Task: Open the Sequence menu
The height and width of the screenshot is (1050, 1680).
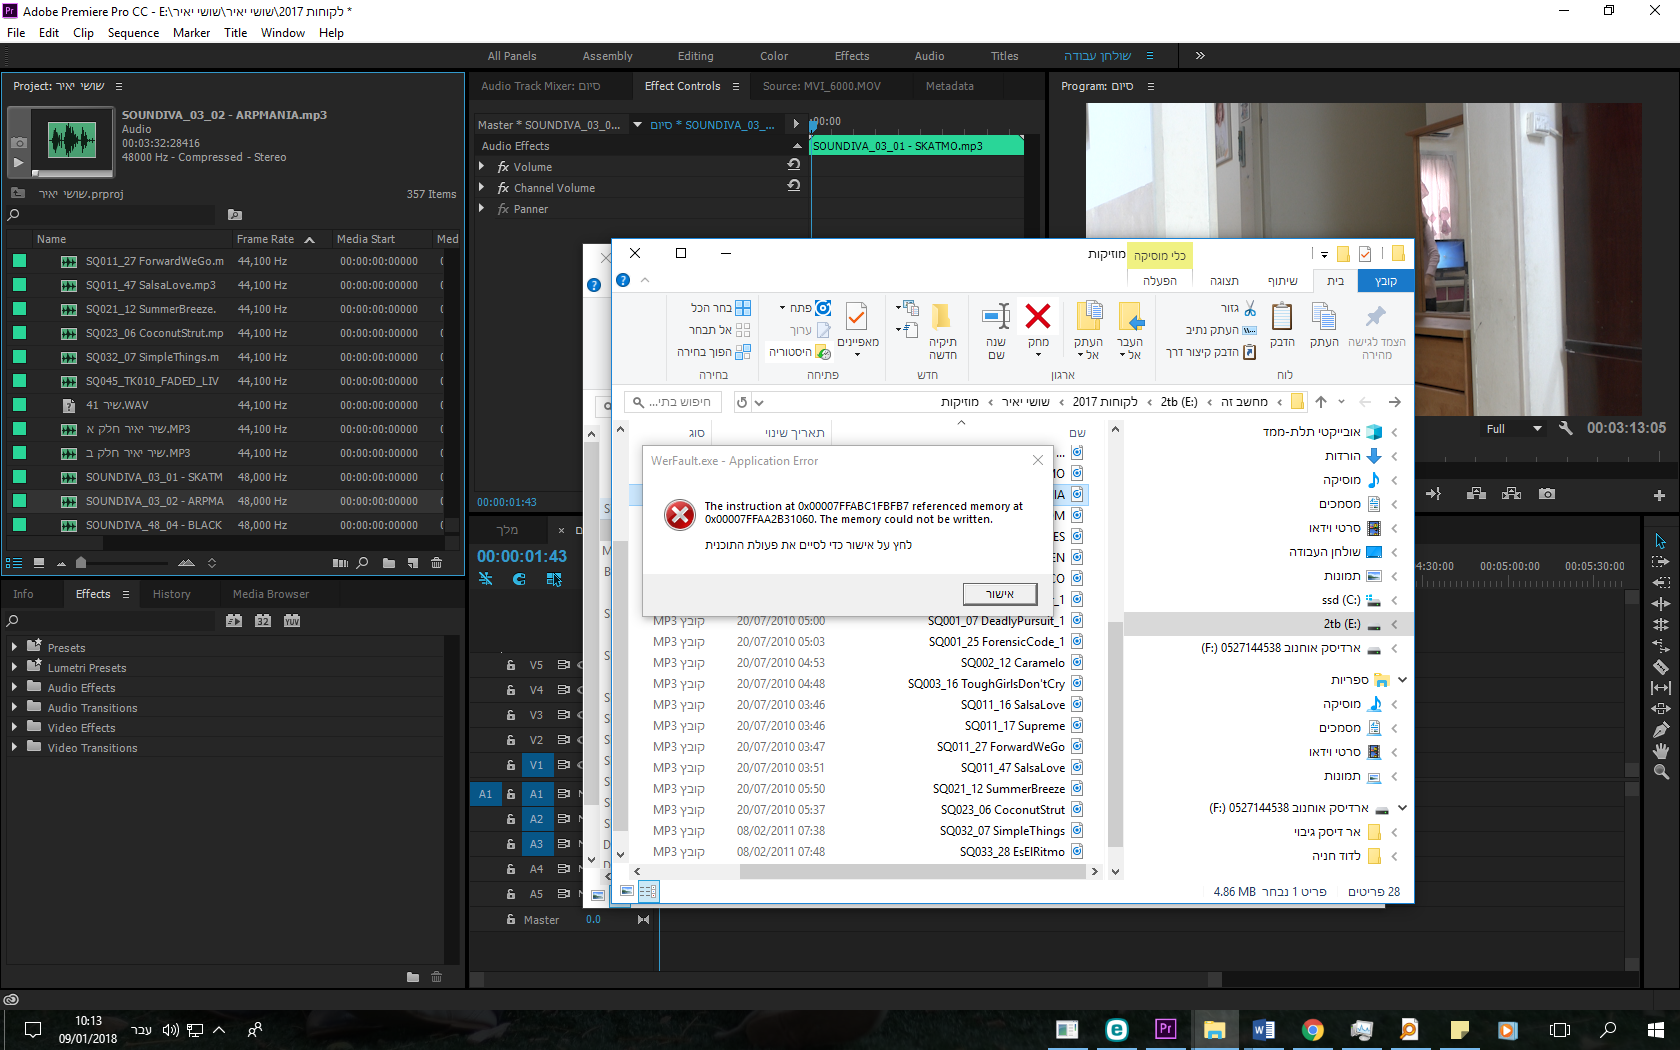Action: (x=133, y=33)
